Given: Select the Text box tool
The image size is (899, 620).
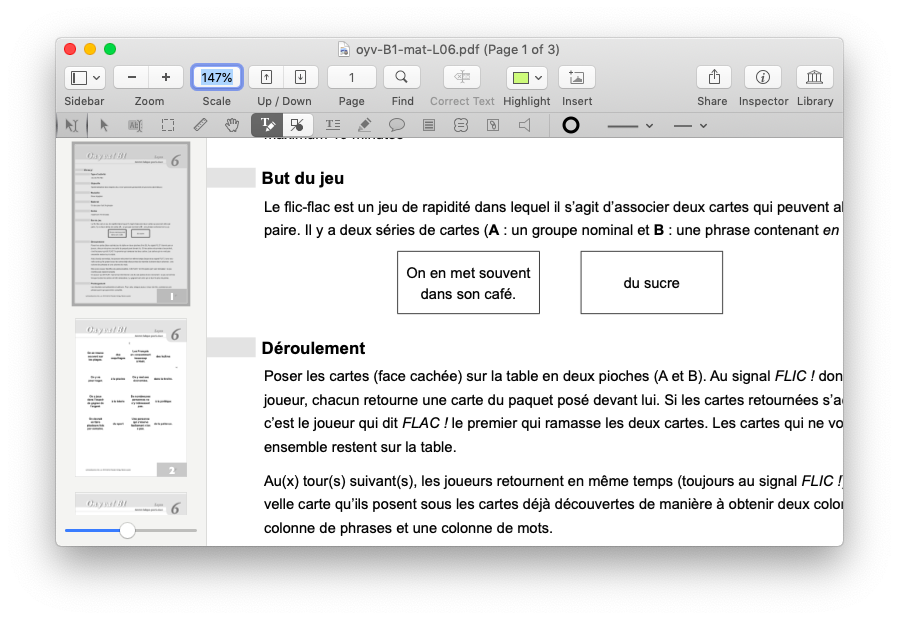Looking at the screenshot, I should (333, 125).
